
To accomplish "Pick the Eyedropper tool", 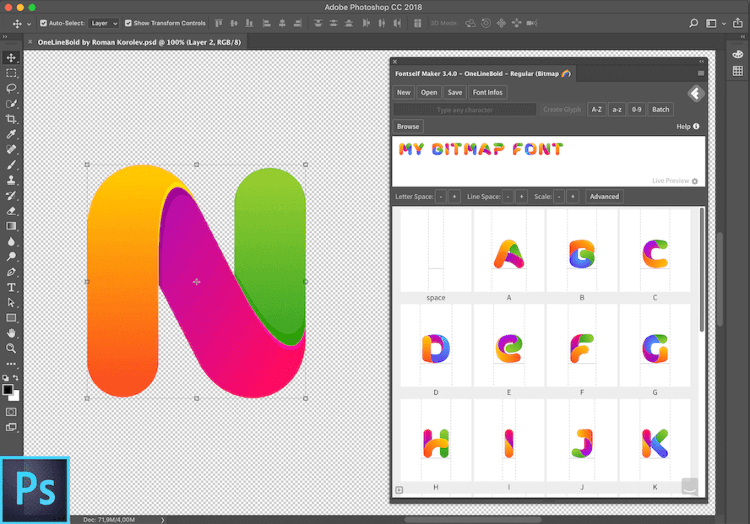I will point(11,134).
